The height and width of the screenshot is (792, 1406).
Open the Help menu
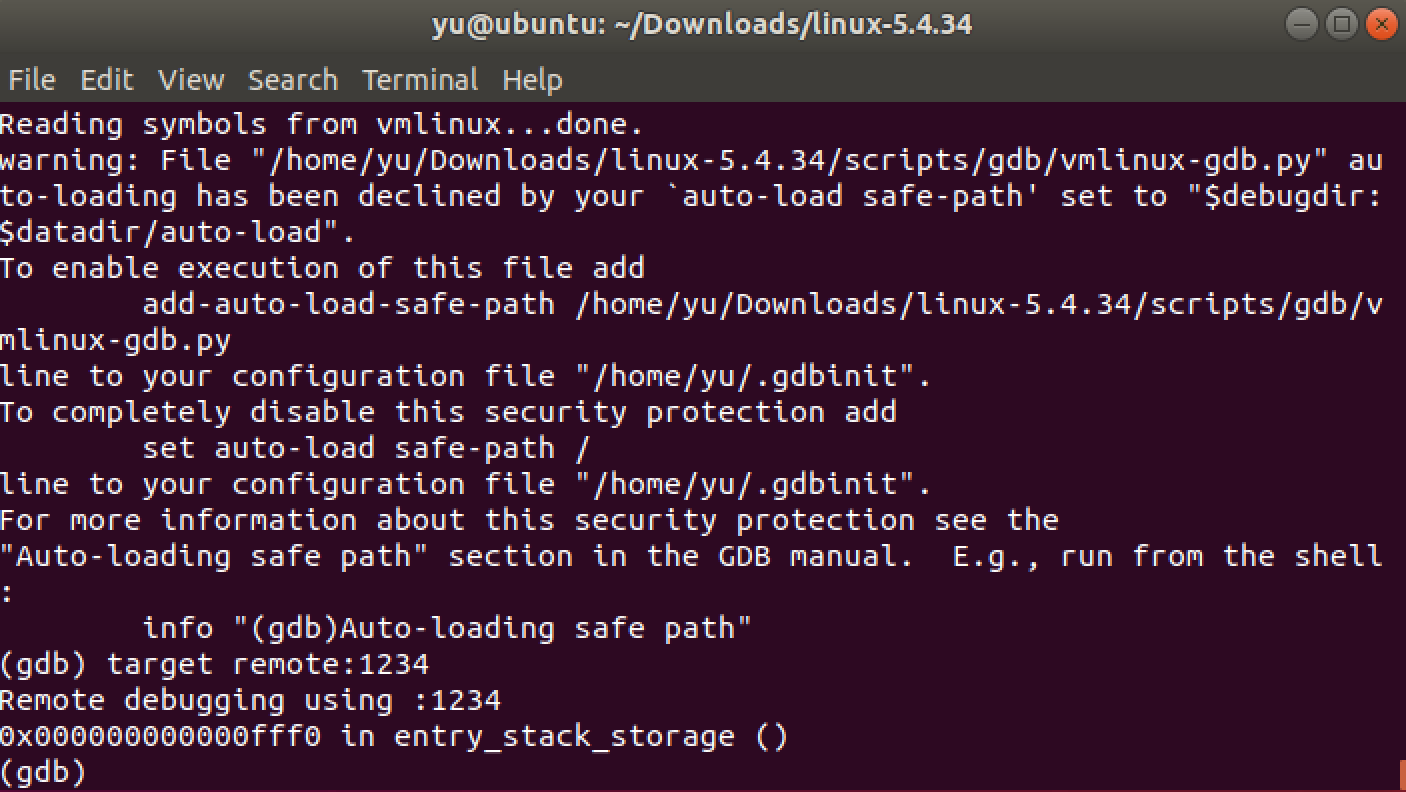click(x=531, y=79)
